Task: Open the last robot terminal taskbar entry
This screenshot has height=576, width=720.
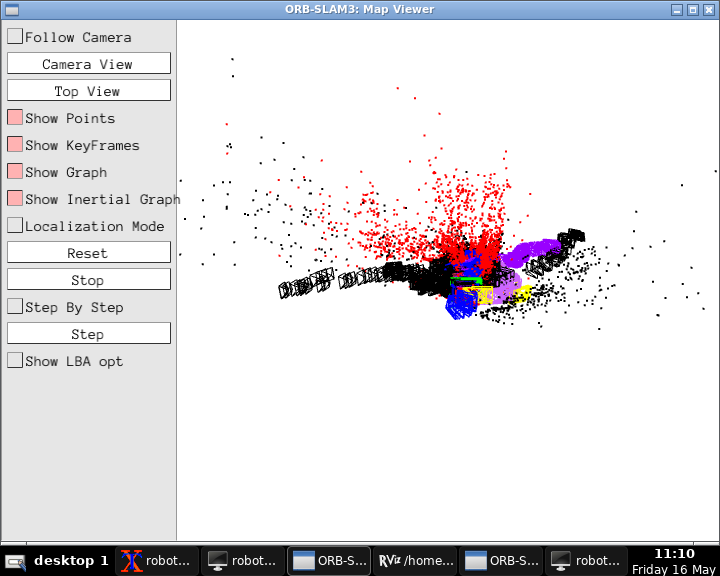Action: coord(587,561)
